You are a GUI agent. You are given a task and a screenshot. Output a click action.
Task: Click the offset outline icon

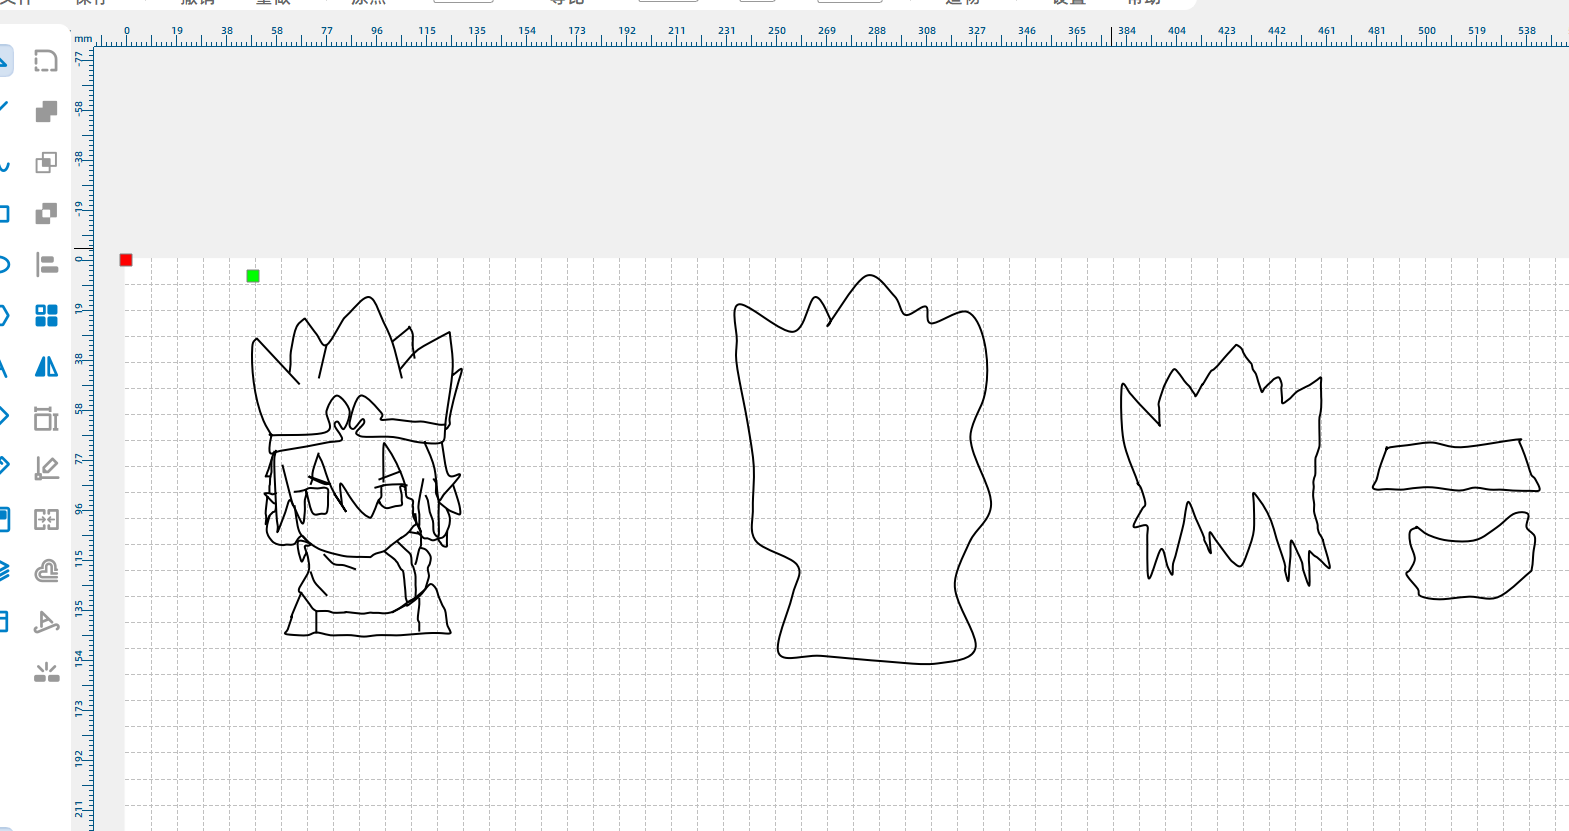pos(46,571)
